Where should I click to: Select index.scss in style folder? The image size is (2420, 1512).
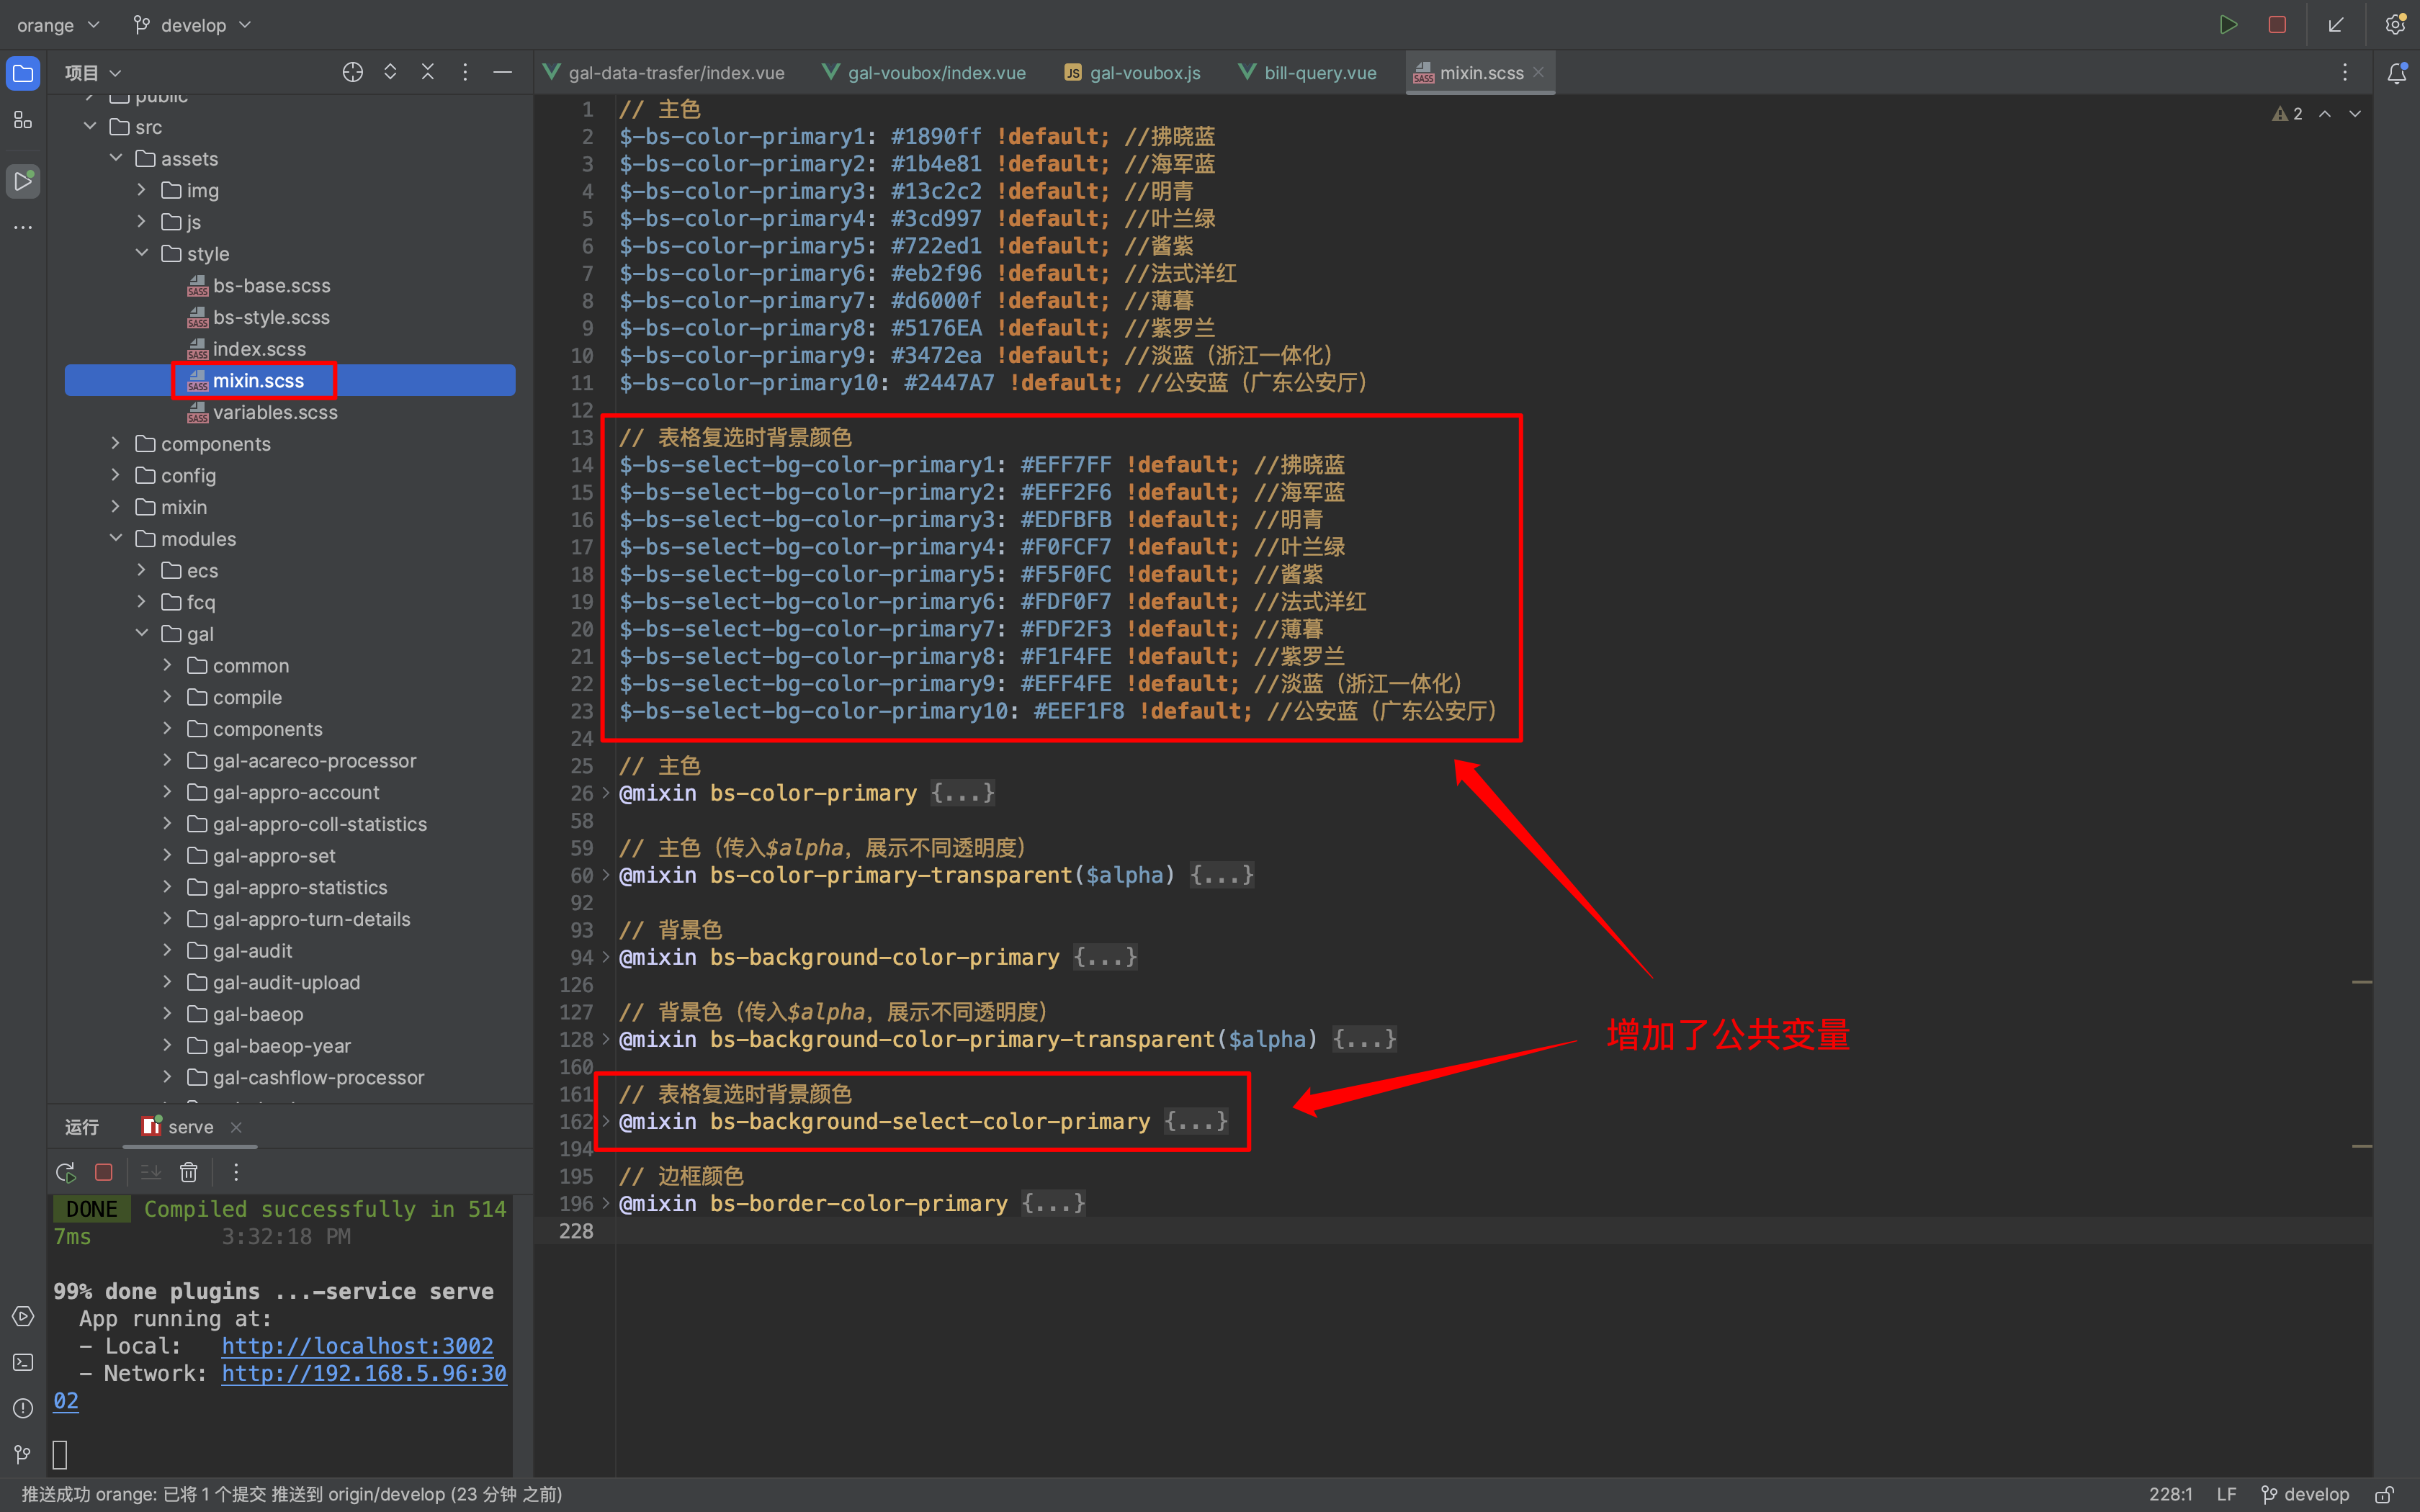(259, 348)
